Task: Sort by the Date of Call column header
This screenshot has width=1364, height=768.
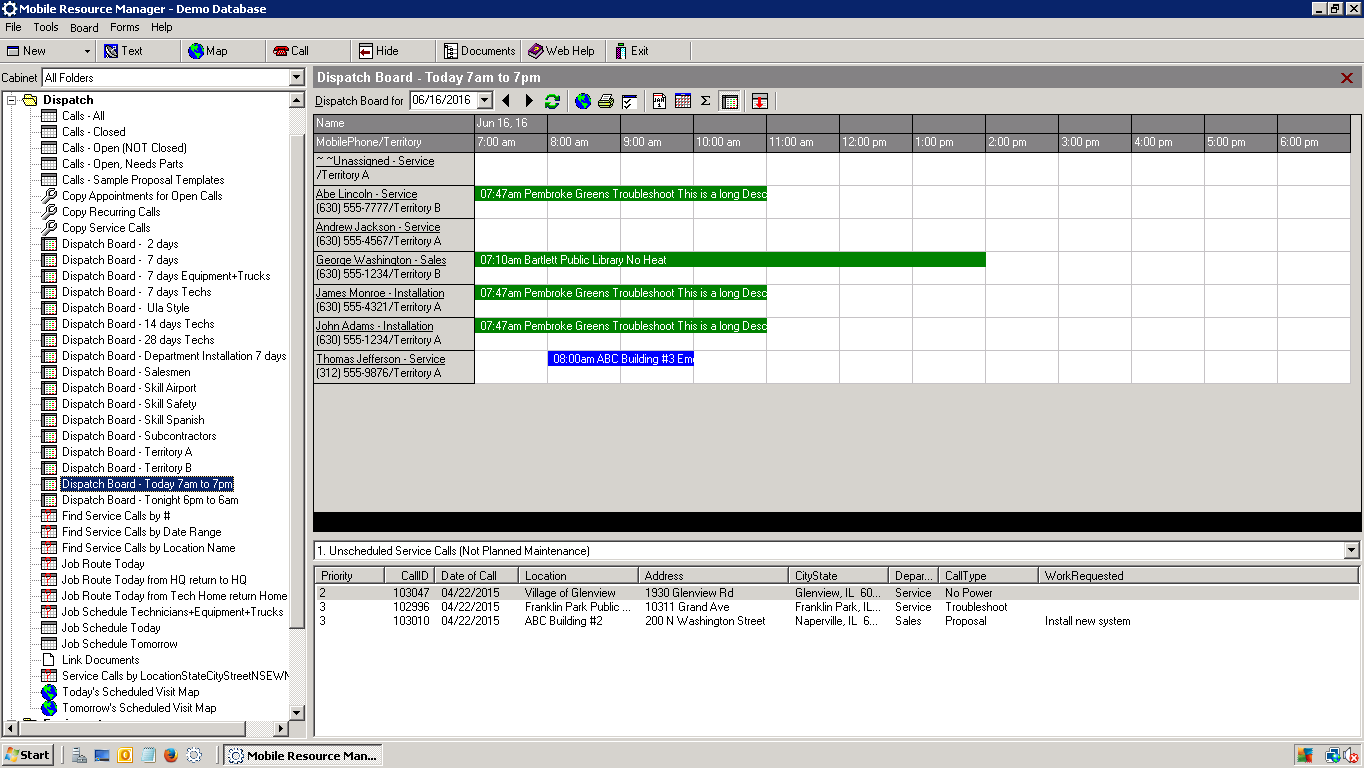Action: coord(478,576)
